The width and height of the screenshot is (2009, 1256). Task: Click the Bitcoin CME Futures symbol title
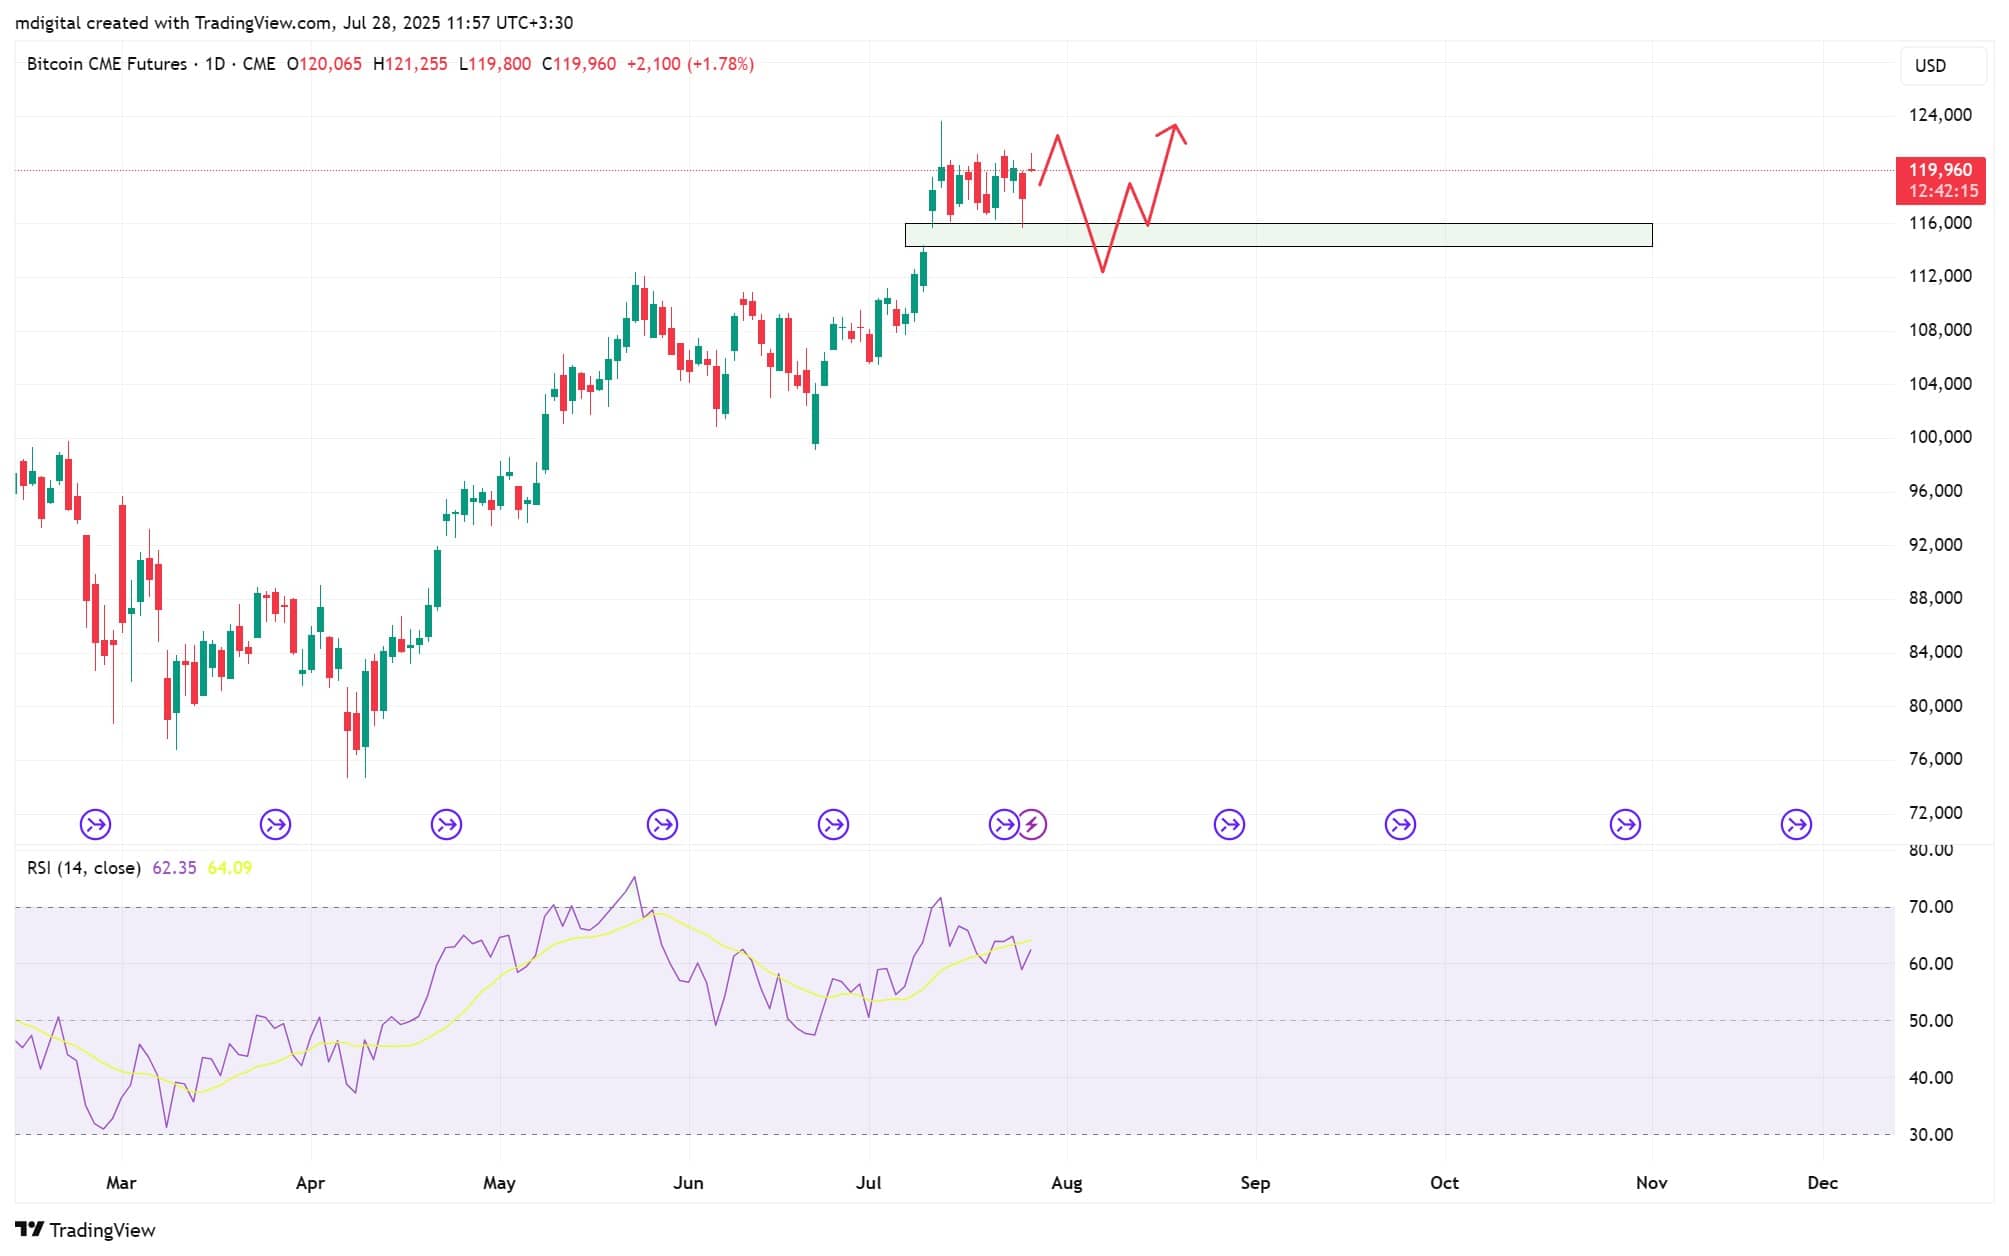click(107, 64)
